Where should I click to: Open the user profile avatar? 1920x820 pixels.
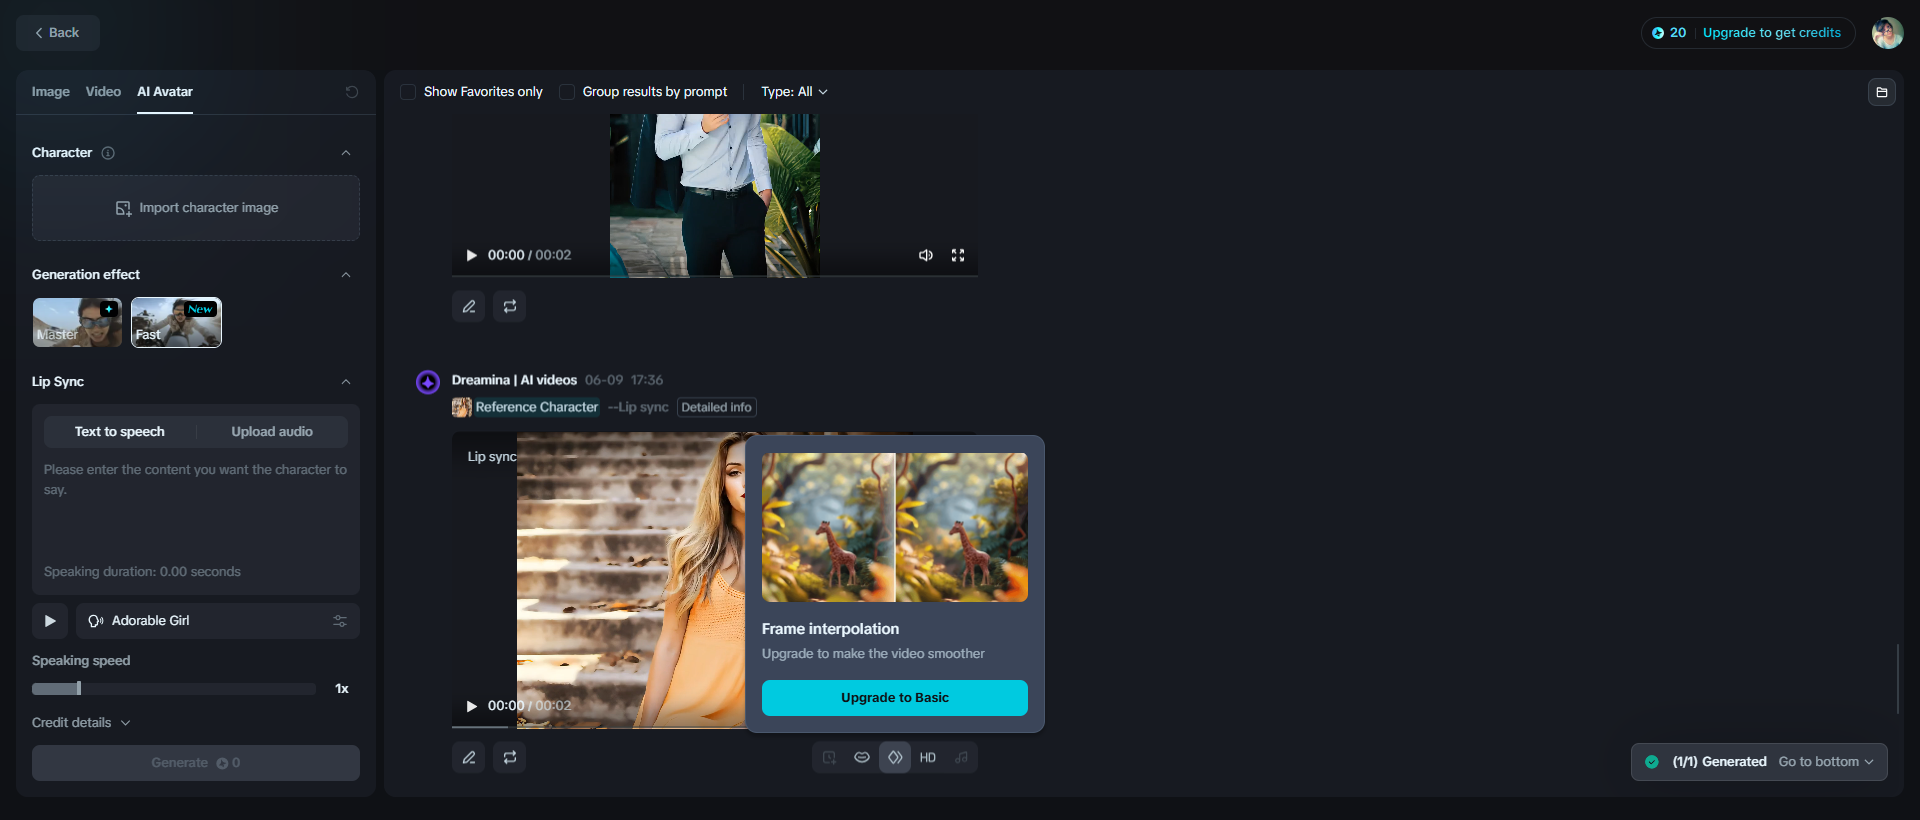pyautogui.click(x=1887, y=33)
